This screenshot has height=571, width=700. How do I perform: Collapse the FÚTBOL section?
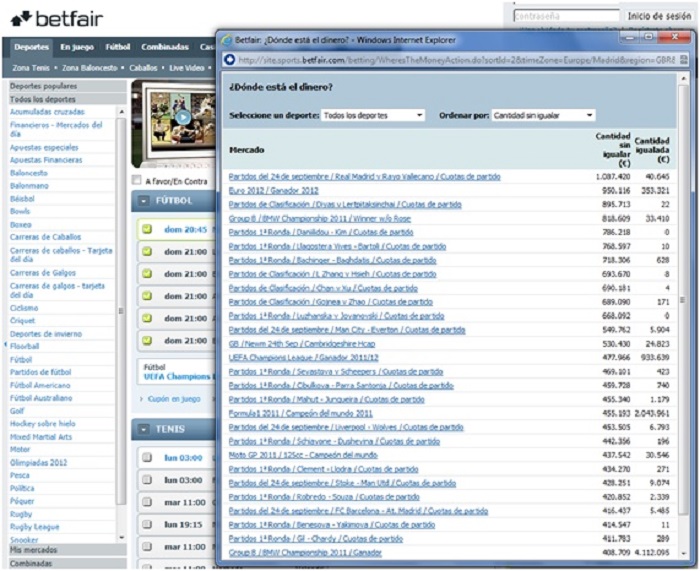pyautogui.click(x=144, y=201)
